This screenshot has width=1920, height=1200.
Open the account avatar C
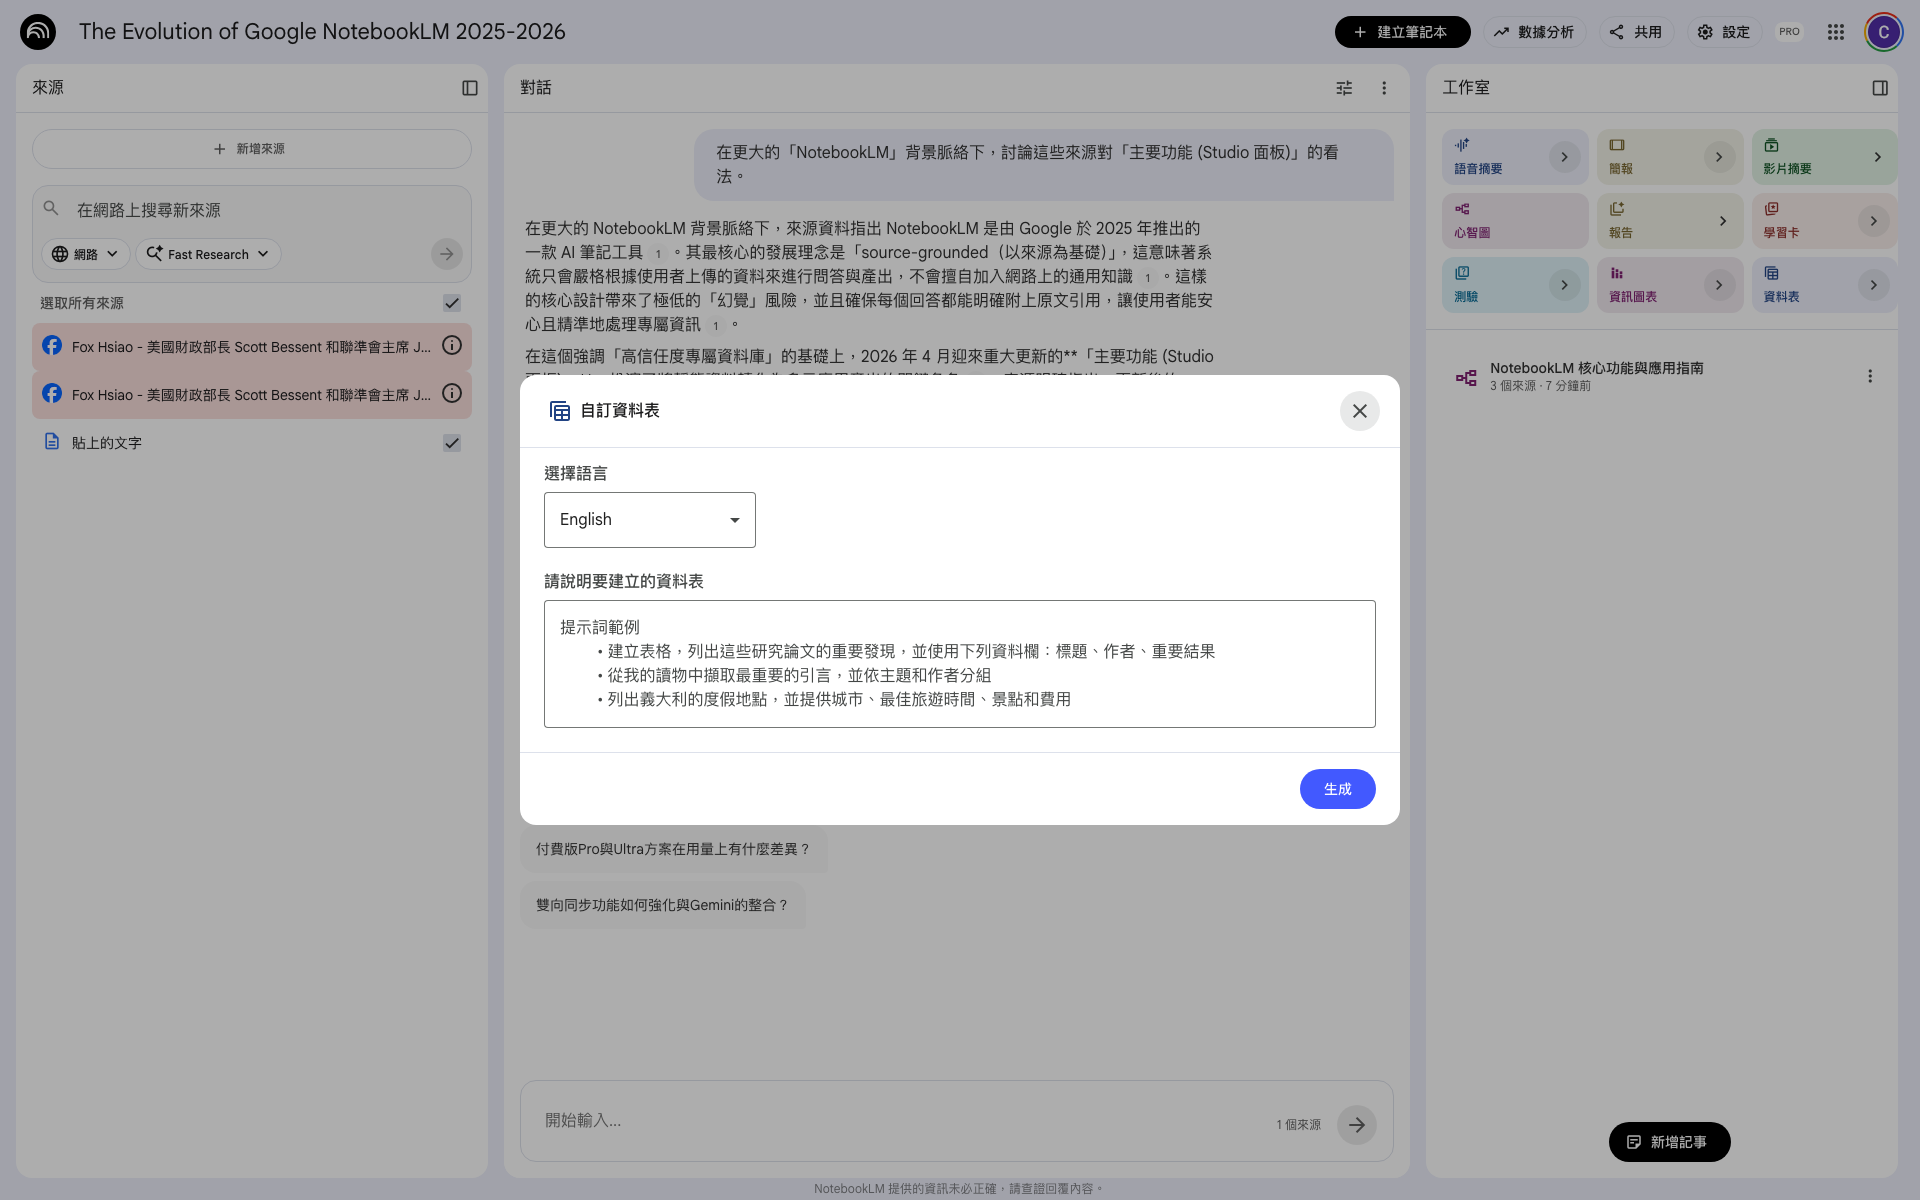pos(1884,32)
